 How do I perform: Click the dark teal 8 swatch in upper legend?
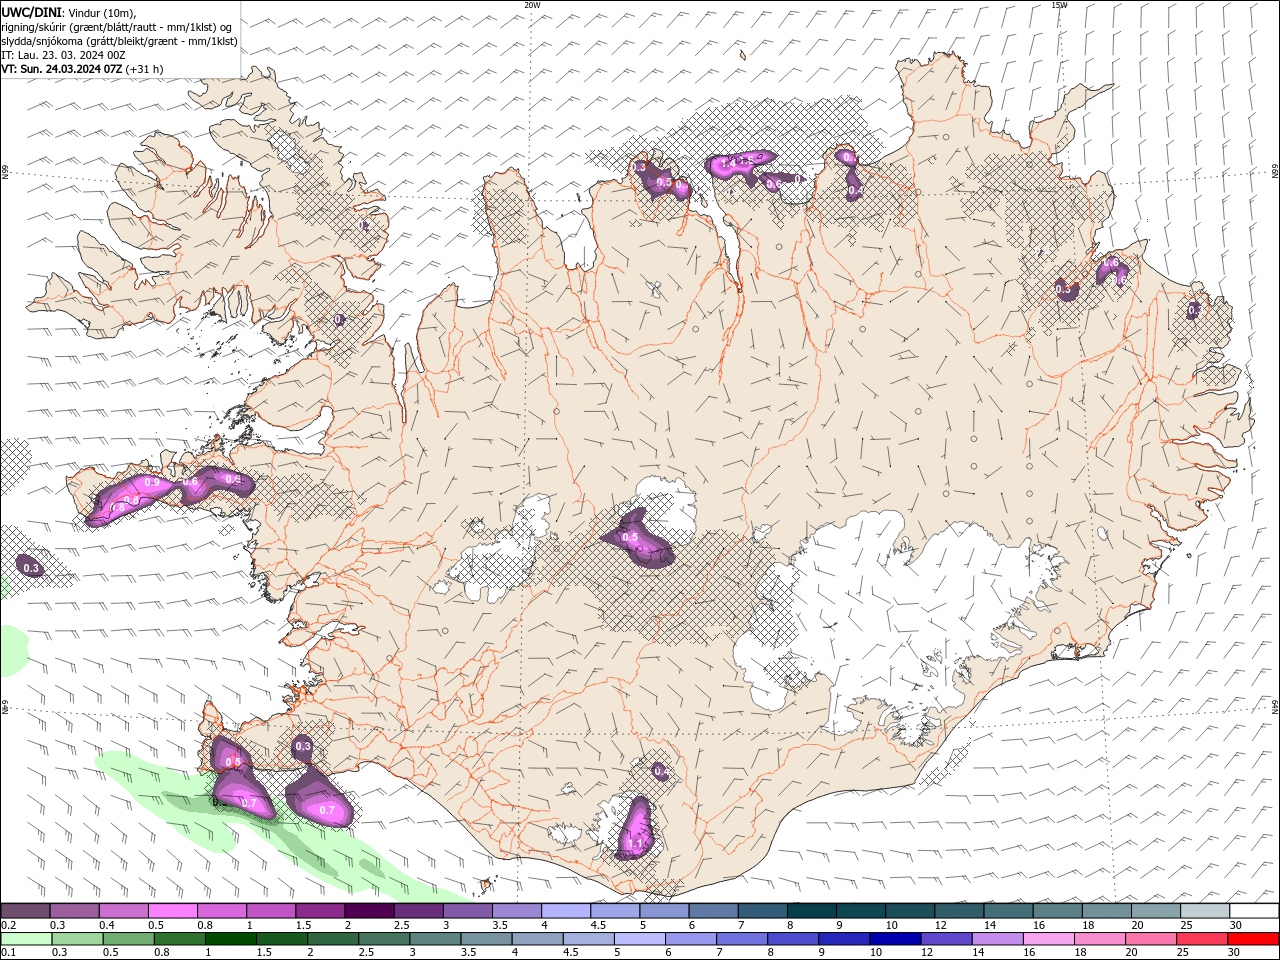810,911
